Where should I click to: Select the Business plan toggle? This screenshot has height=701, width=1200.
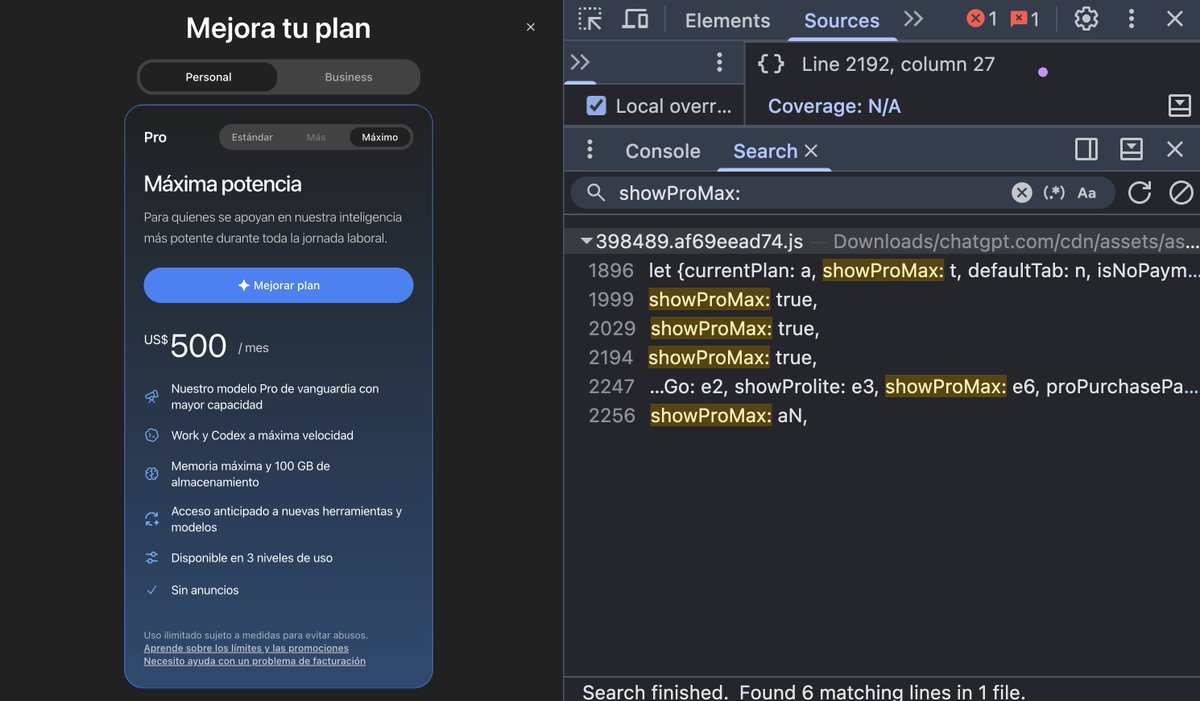[x=348, y=77]
